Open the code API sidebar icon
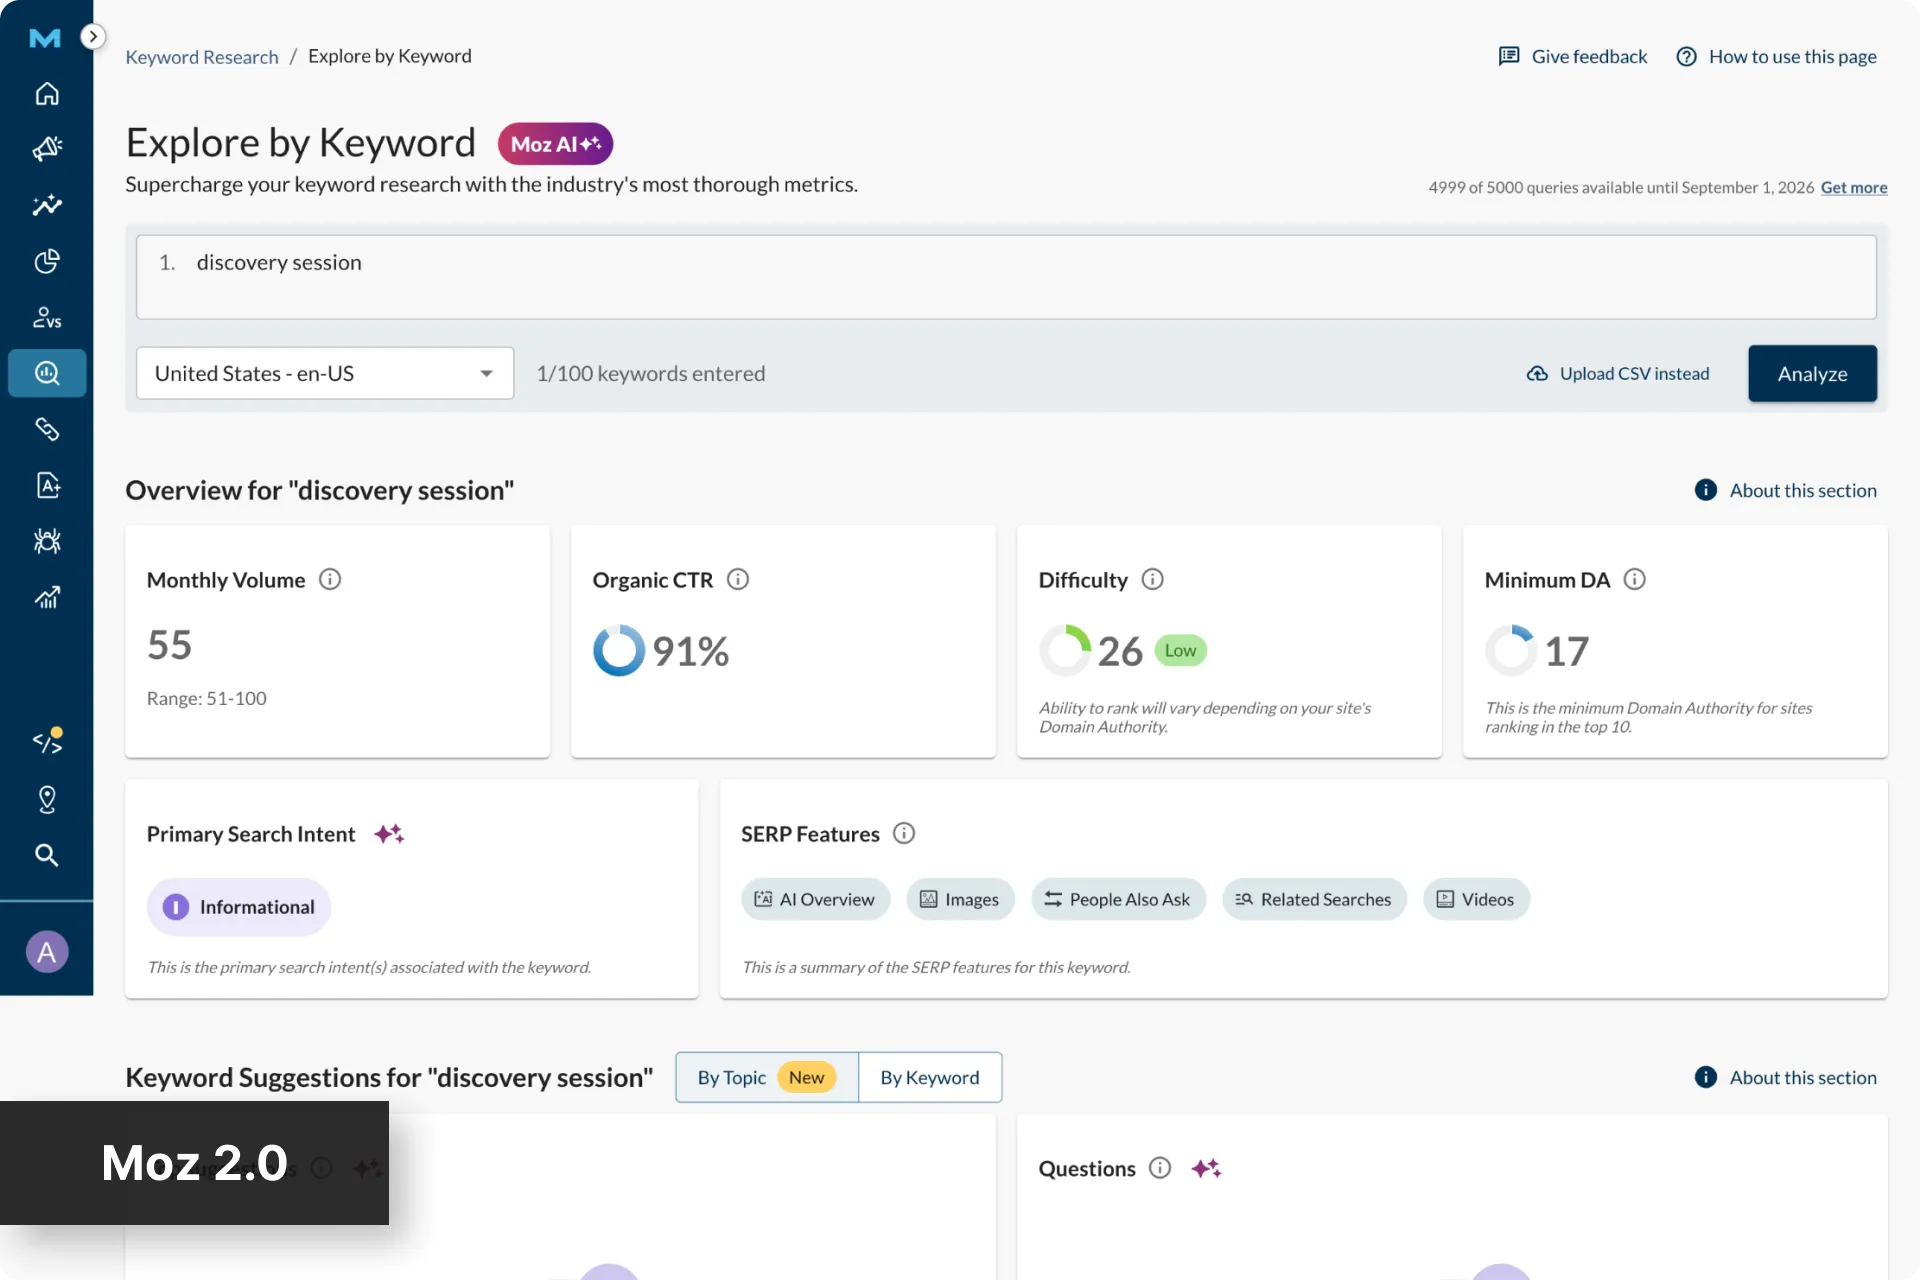Viewport: 1920px width, 1280px height. (x=47, y=741)
